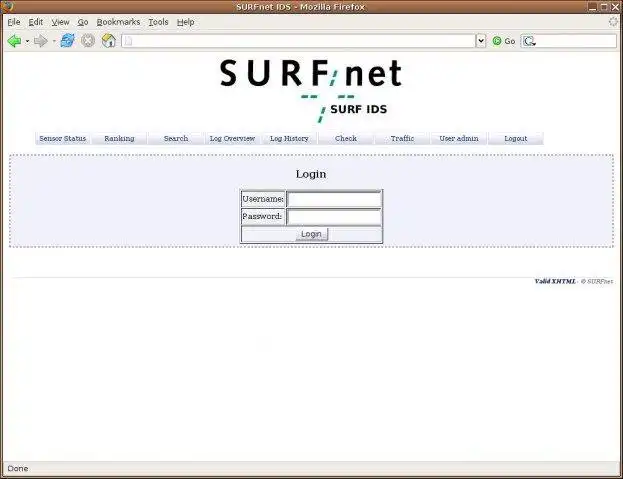Open the Log History tab
This screenshot has height=479, width=623.
pyautogui.click(x=289, y=139)
